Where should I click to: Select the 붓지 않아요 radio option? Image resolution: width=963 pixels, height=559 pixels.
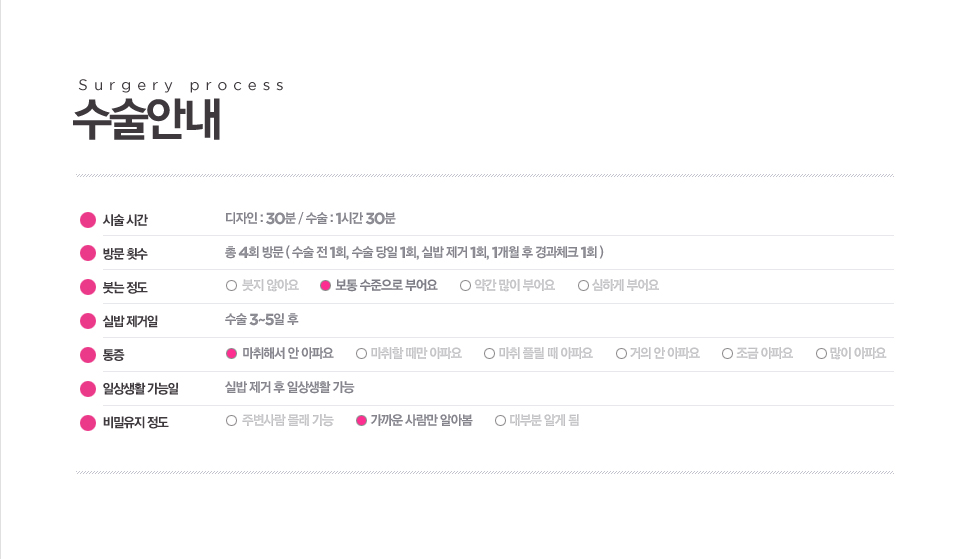(232, 286)
